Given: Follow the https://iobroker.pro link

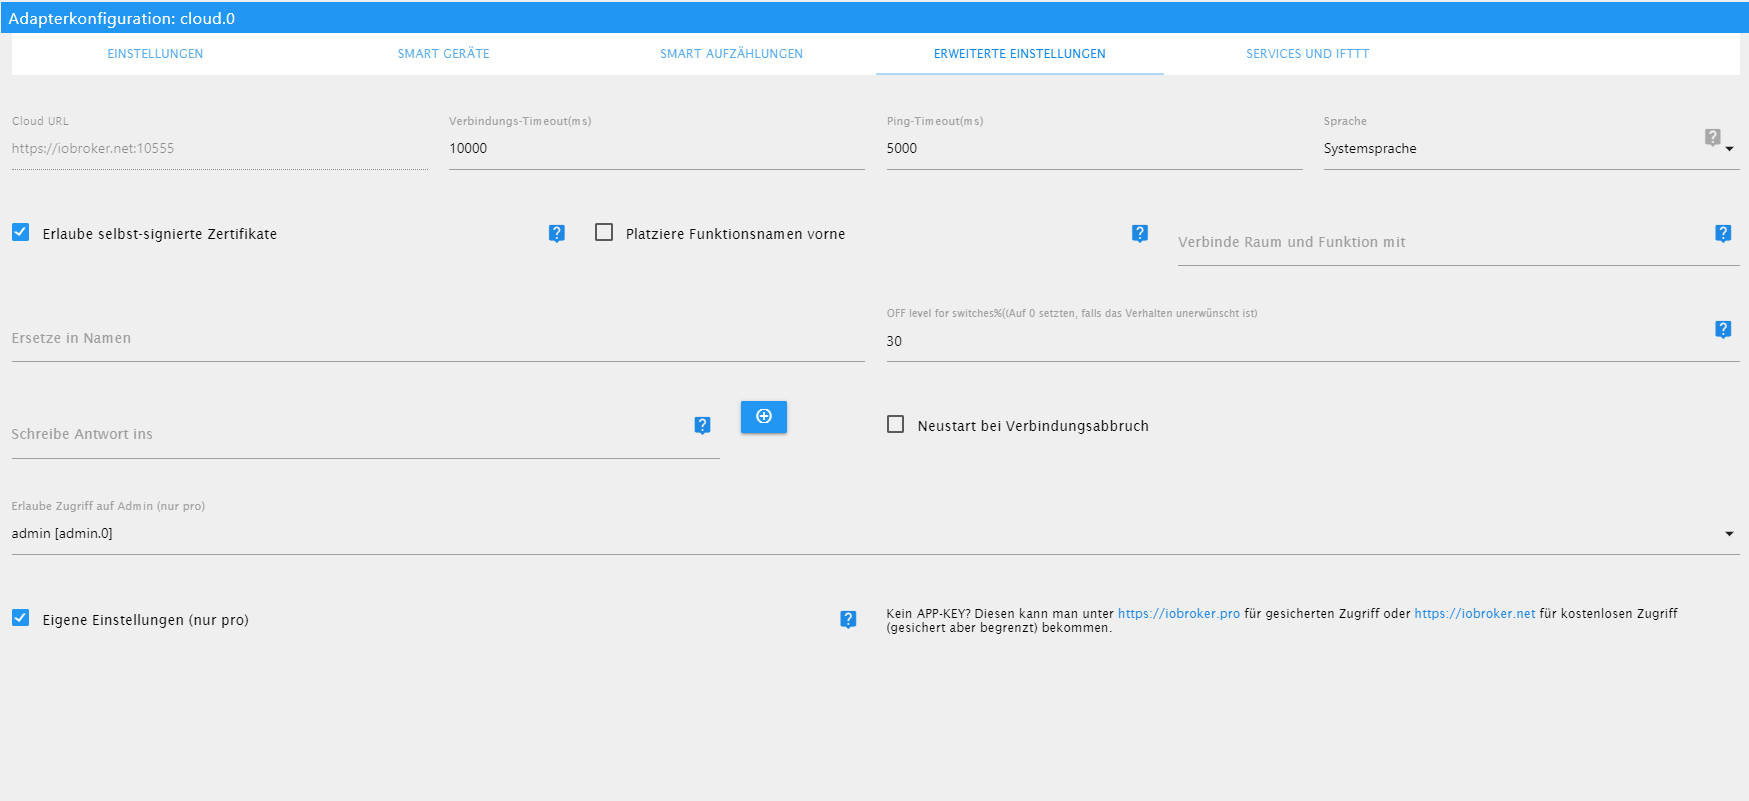Looking at the screenshot, I should [1179, 614].
